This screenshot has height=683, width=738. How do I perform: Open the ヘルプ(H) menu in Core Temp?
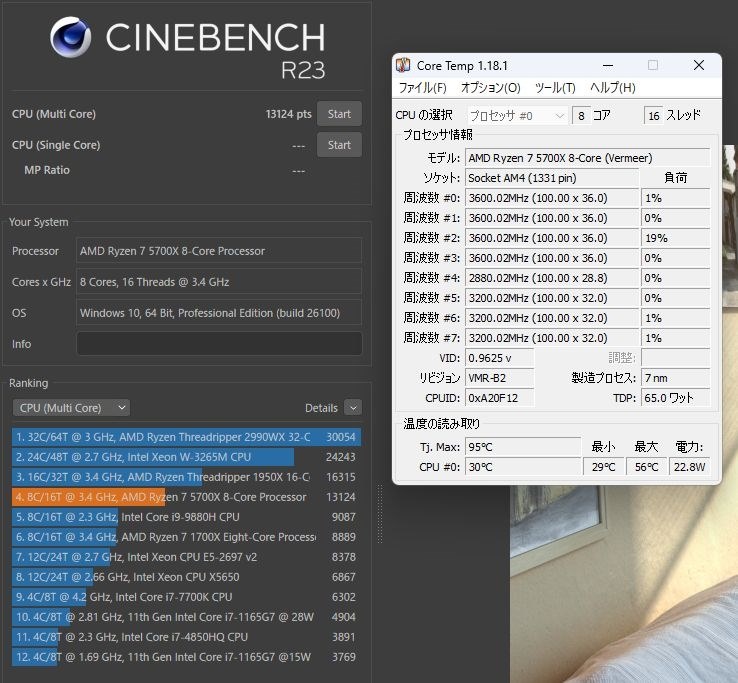[612, 88]
